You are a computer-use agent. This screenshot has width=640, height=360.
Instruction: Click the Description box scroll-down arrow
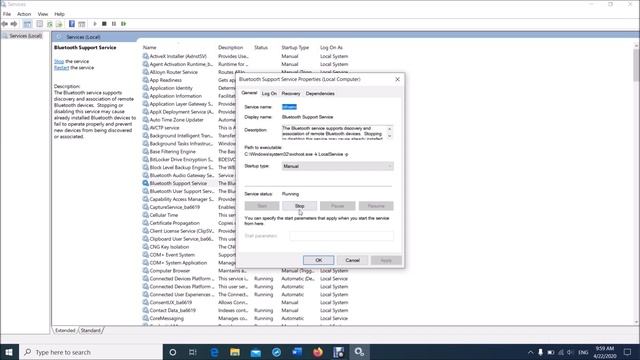click(389, 136)
